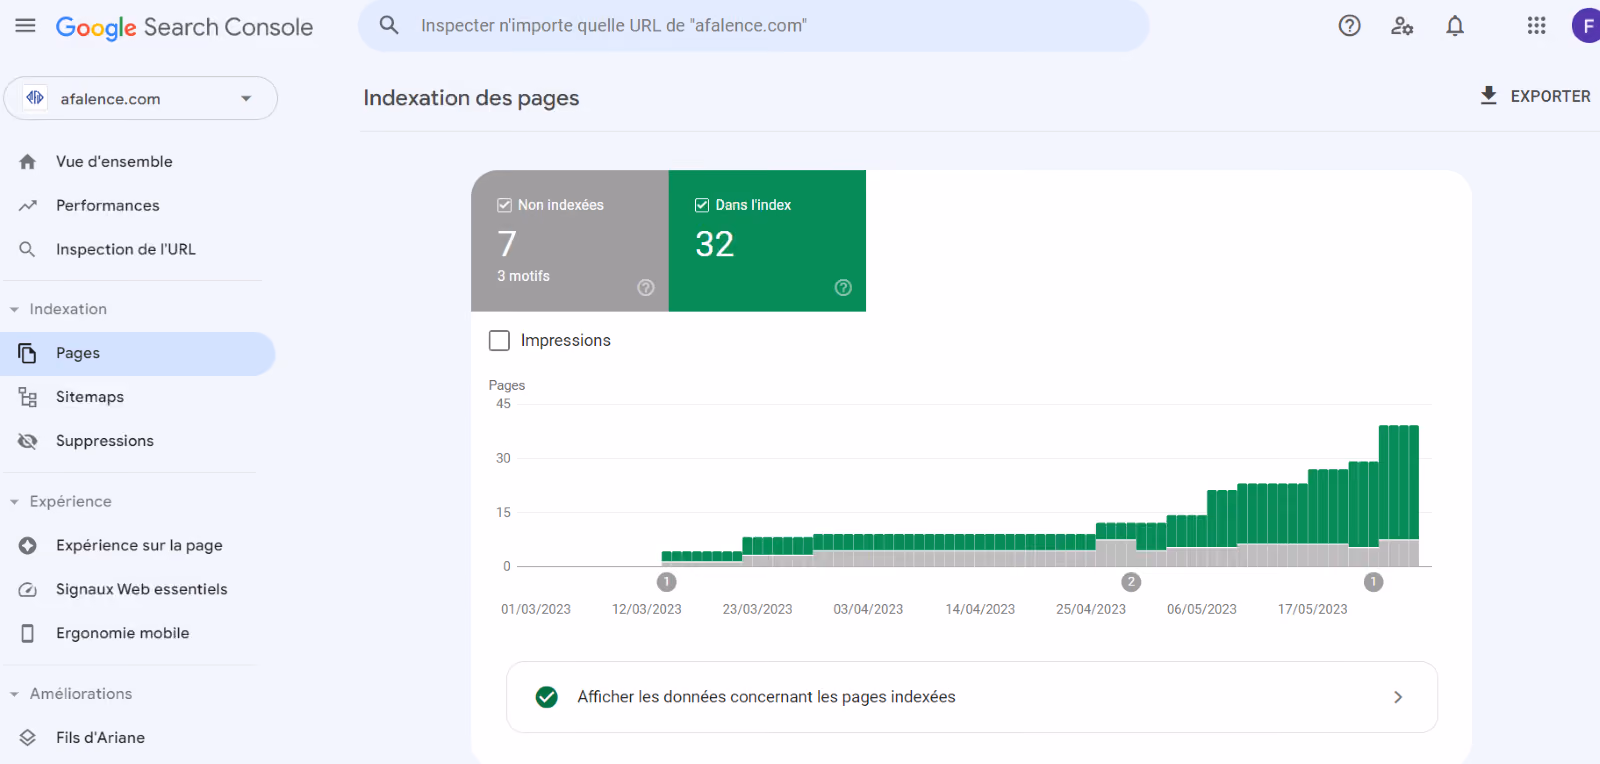This screenshot has width=1600, height=764.
Task: Open the Google apps grid
Action: (1537, 26)
